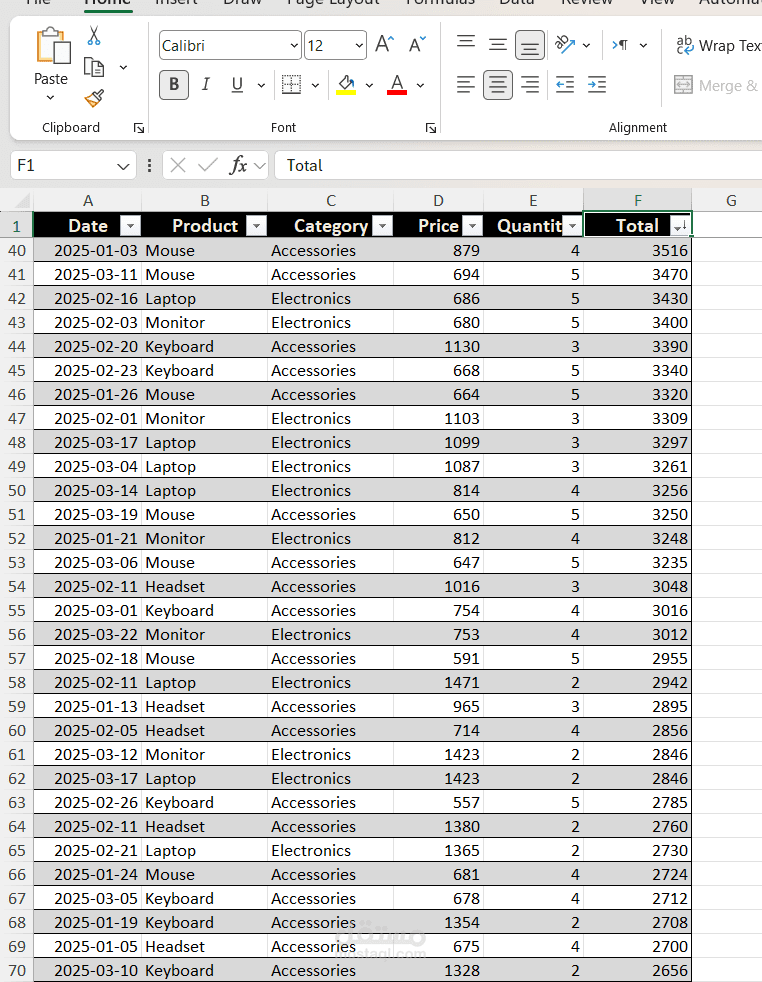762x982 pixels.
Task: Activate the Format Painter brush
Action: pyautogui.click(x=94, y=98)
